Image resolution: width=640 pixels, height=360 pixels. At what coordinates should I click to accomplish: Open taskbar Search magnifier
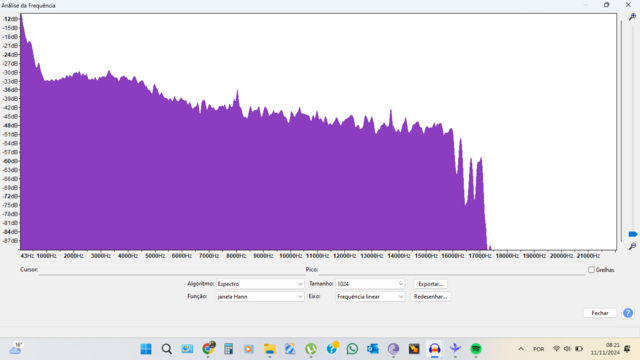[167, 349]
